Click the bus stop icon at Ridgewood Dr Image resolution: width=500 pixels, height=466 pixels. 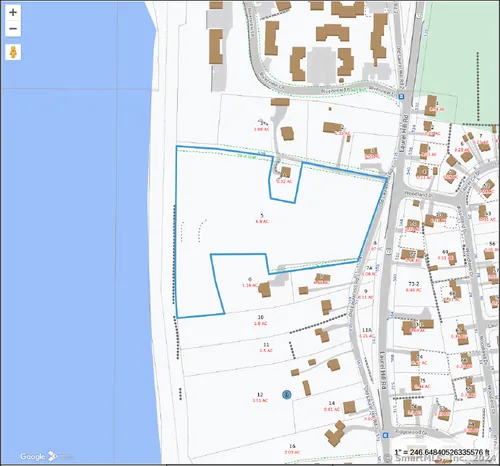(386, 435)
